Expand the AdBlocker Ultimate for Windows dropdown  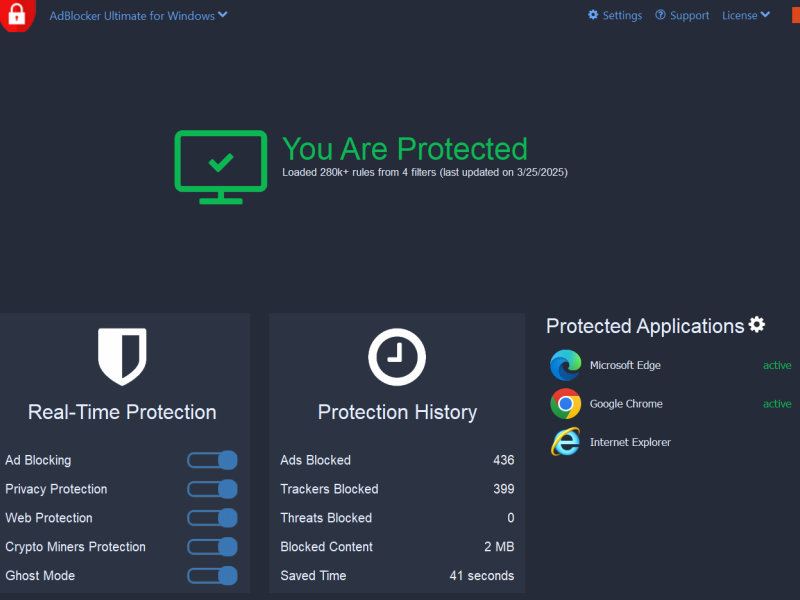pyautogui.click(x=138, y=16)
